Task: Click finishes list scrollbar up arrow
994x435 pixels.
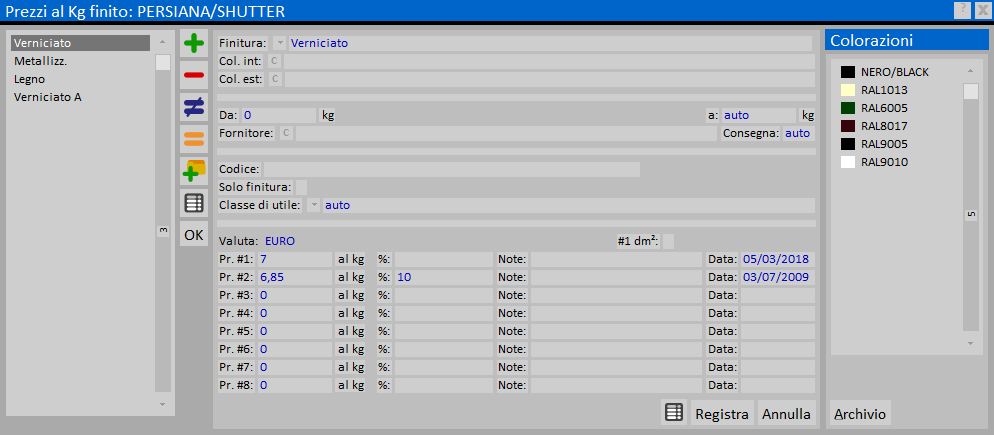Action: click(x=162, y=41)
